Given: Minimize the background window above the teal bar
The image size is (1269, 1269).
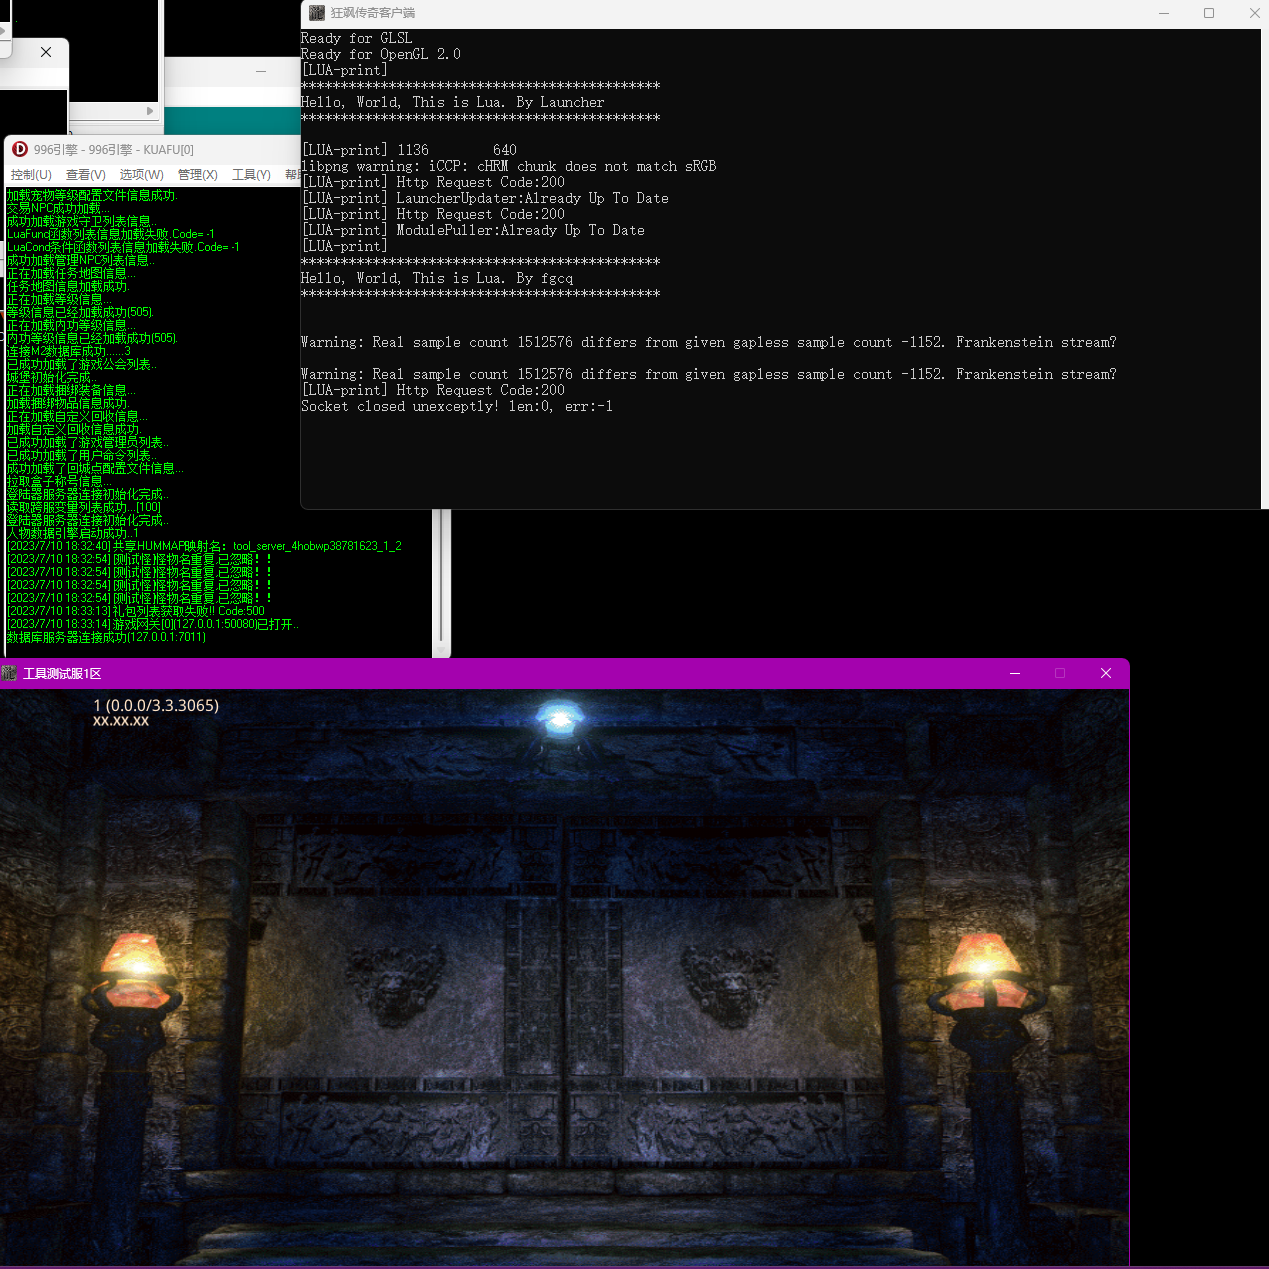Looking at the screenshot, I should (261, 71).
